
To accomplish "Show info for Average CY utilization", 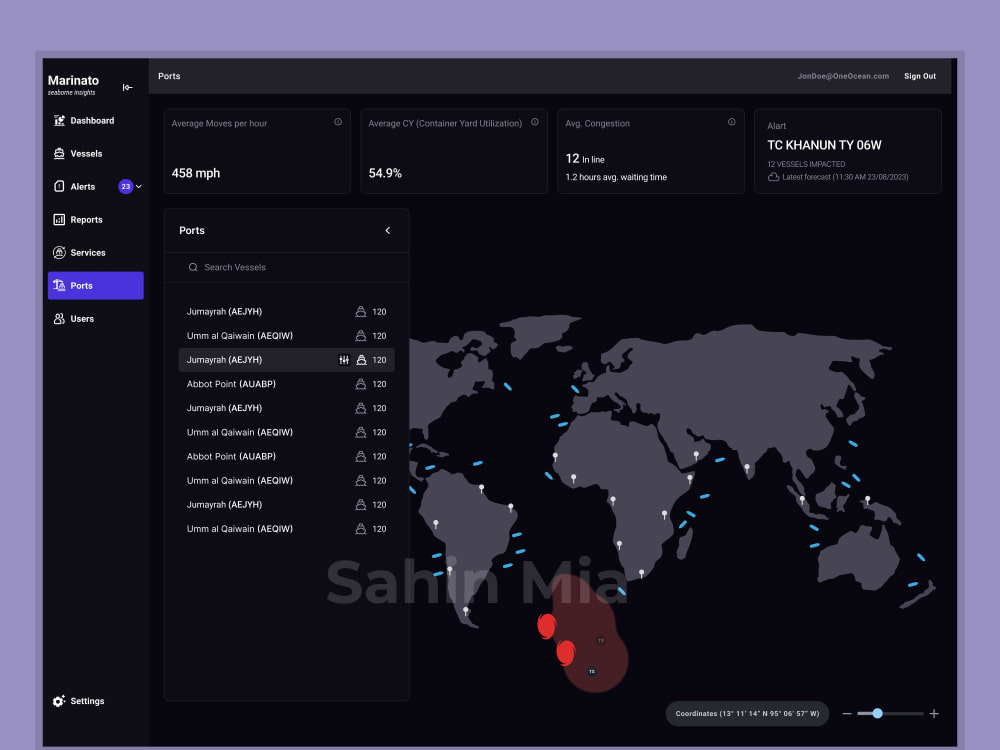I will [x=535, y=122].
